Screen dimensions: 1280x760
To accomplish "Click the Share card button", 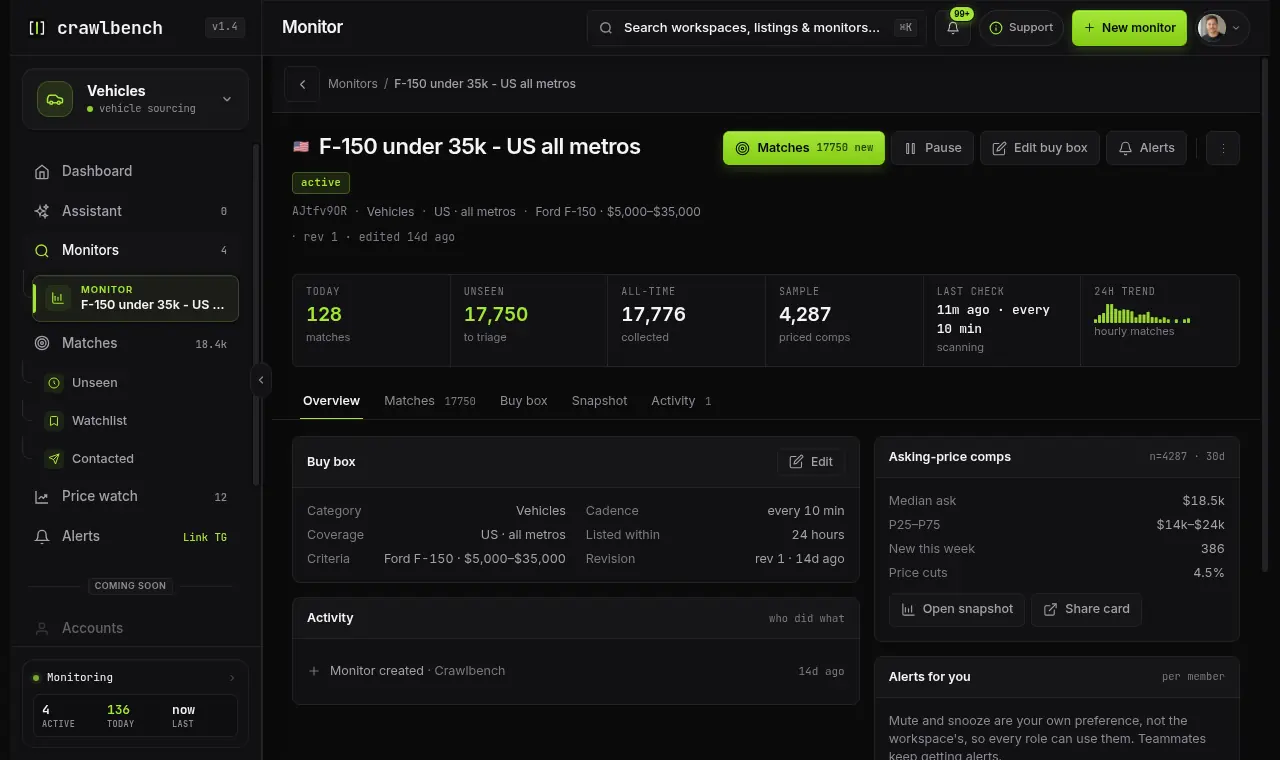I will (x=1087, y=609).
